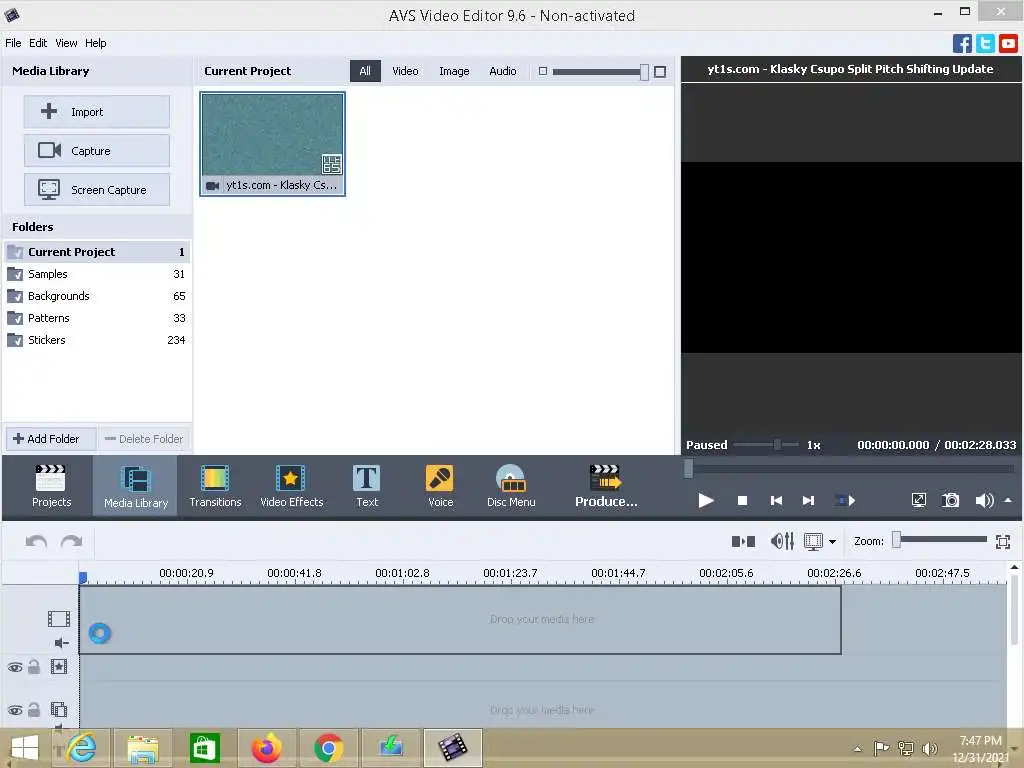This screenshot has width=1024, height=768.
Task: Select the Backgrounds folder
Action: 97,296
